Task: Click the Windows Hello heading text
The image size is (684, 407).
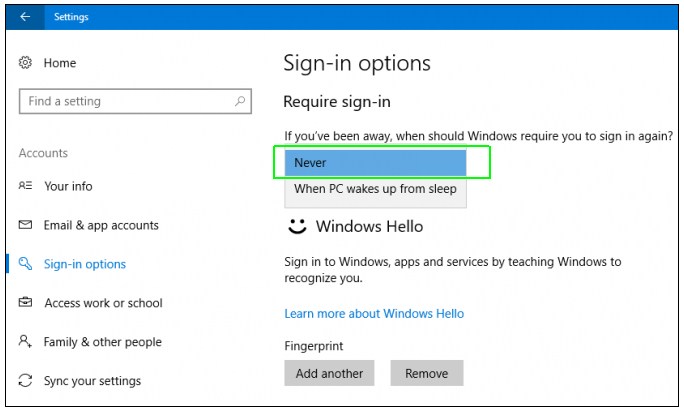Action: pos(369,227)
